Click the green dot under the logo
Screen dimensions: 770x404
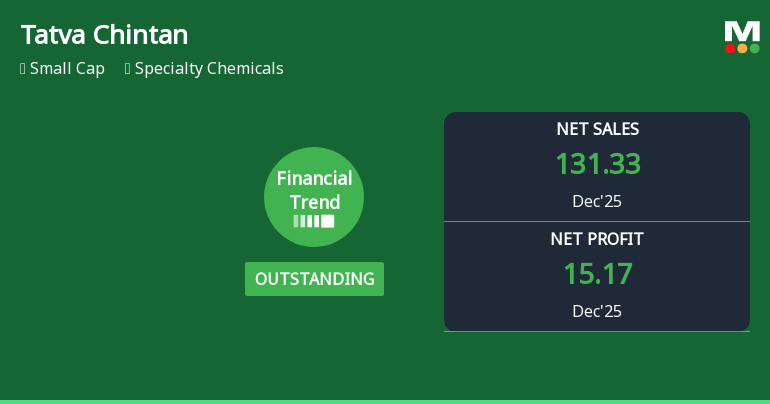point(754,48)
